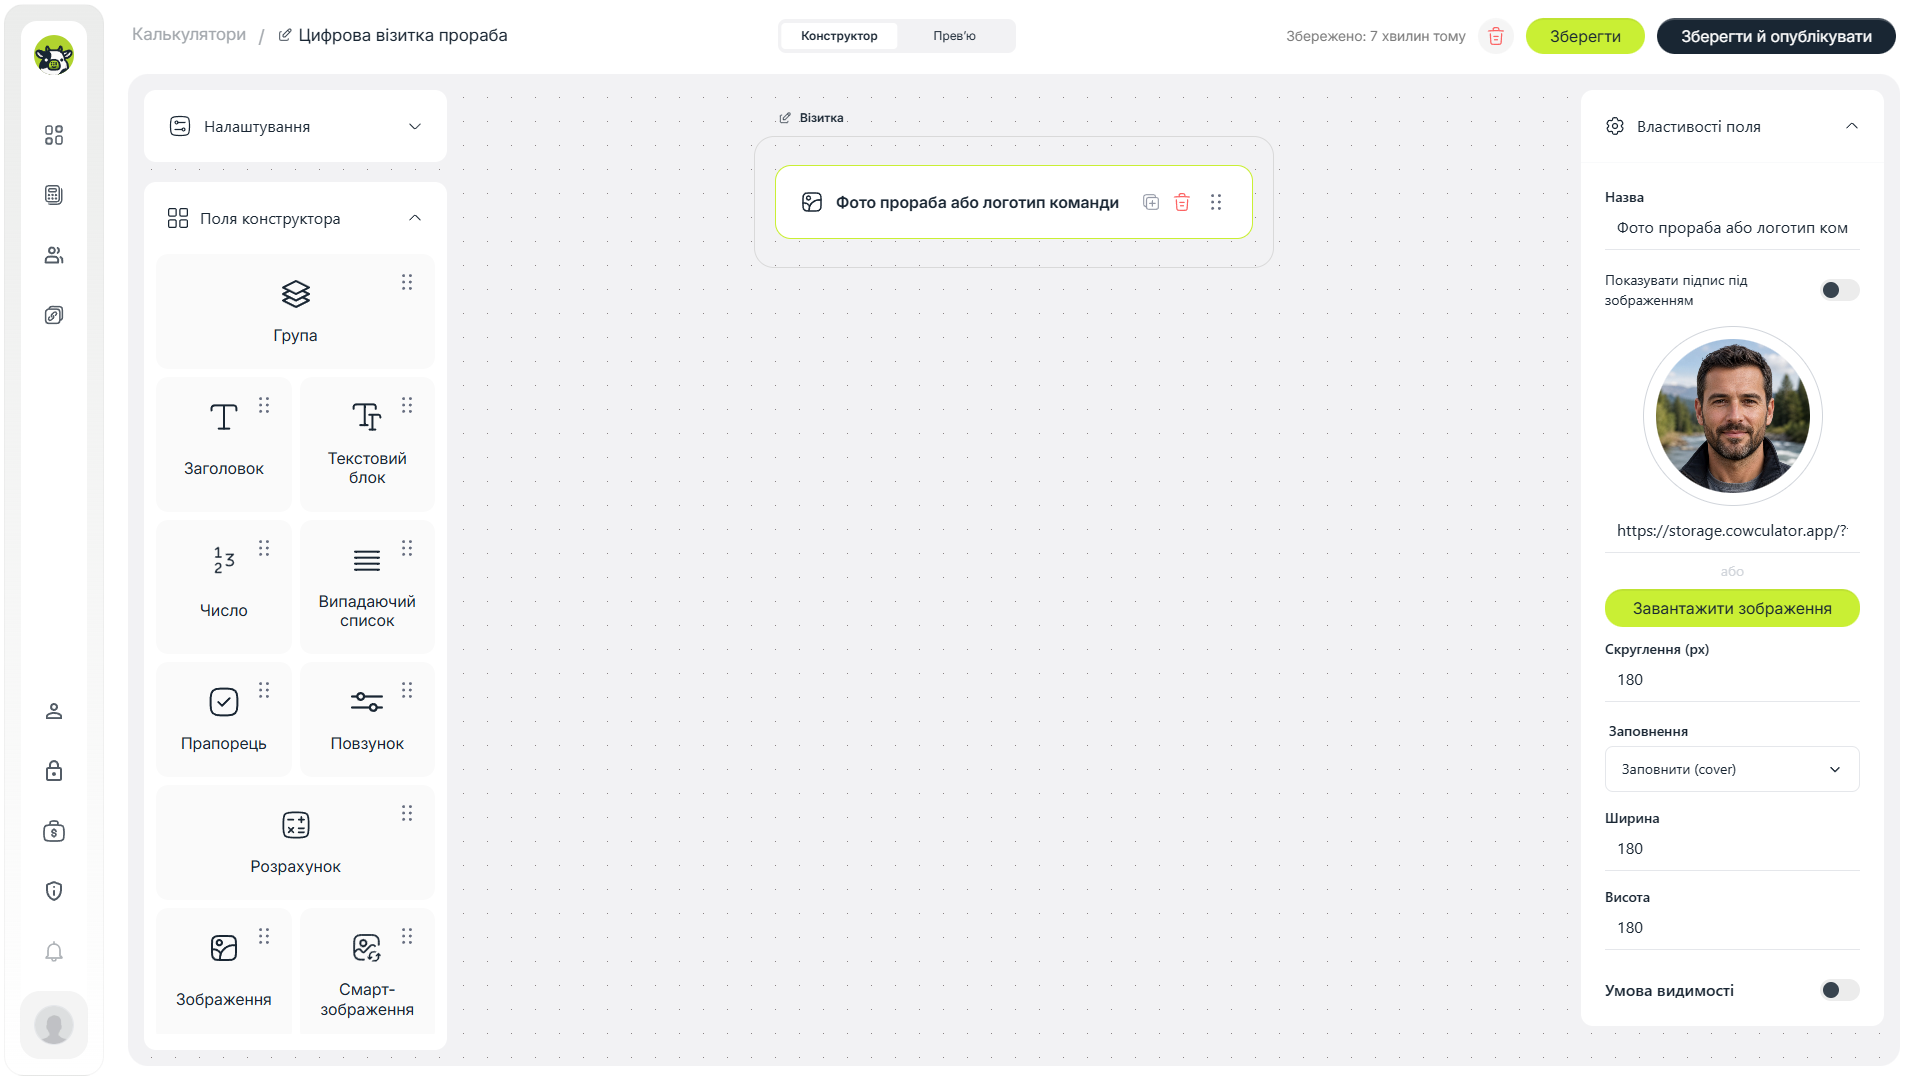
Task: Add the Прапорець checkbox element
Action: point(224,719)
